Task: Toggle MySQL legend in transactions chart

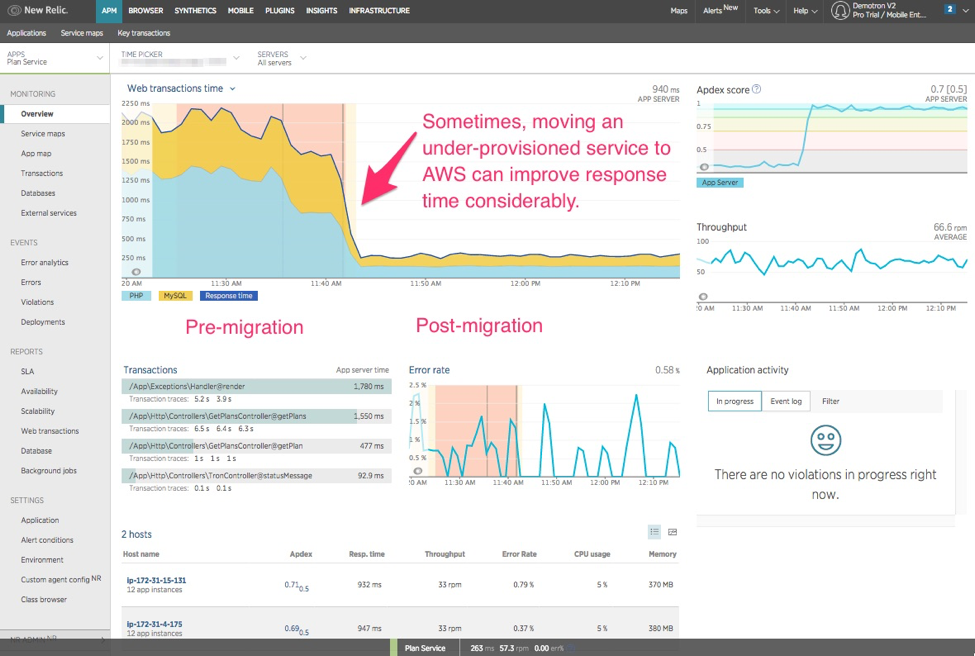Action: 175,296
